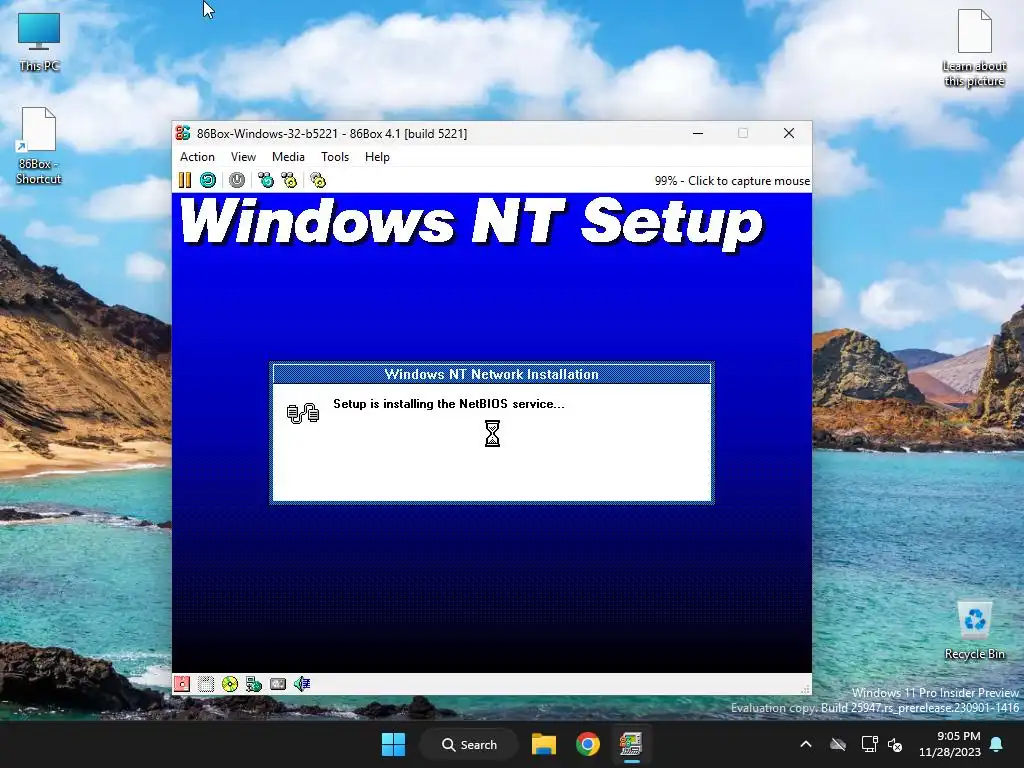
Task: Click the muted volume tray icon
Action: pyautogui.click(x=895, y=744)
